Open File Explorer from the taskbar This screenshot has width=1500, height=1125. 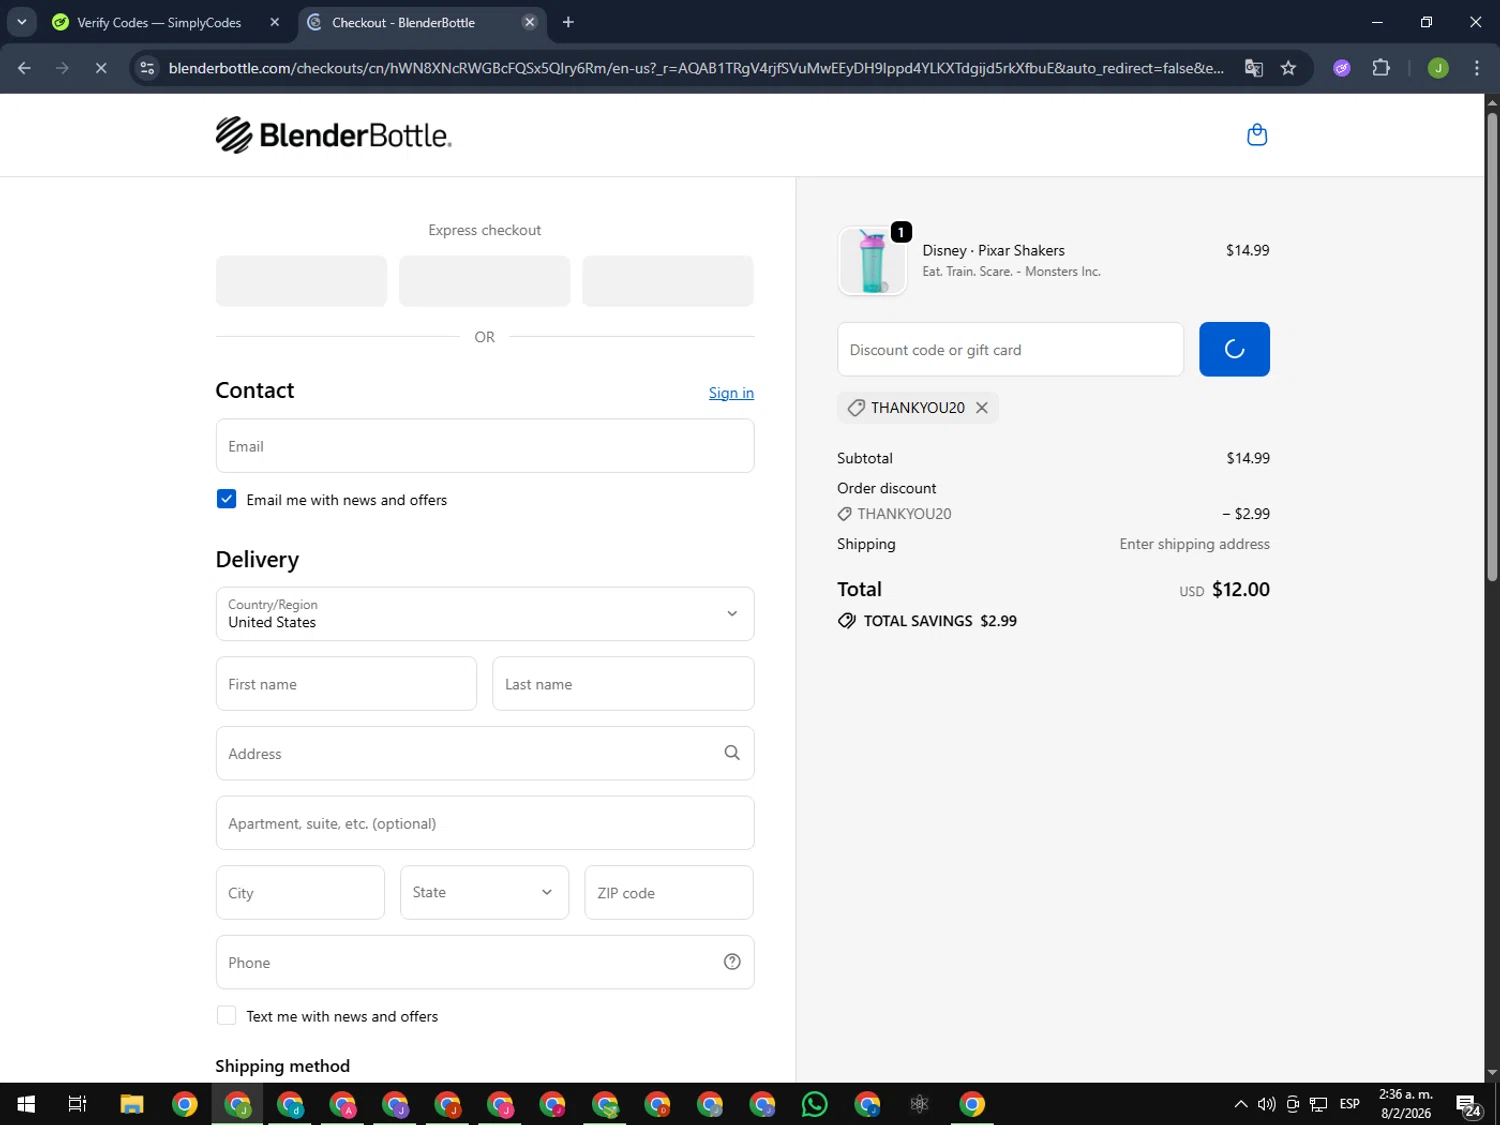click(132, 1104)
